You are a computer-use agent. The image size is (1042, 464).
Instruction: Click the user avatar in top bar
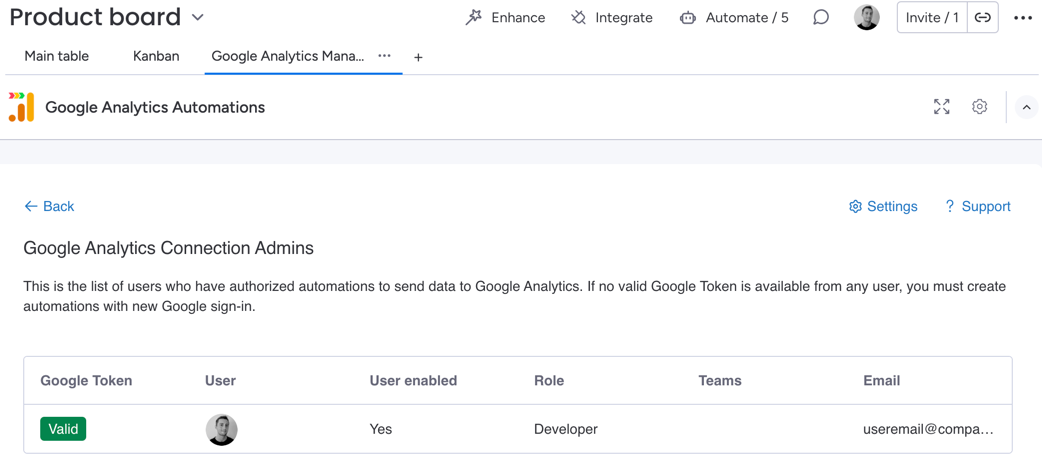[x=867, y=17]
